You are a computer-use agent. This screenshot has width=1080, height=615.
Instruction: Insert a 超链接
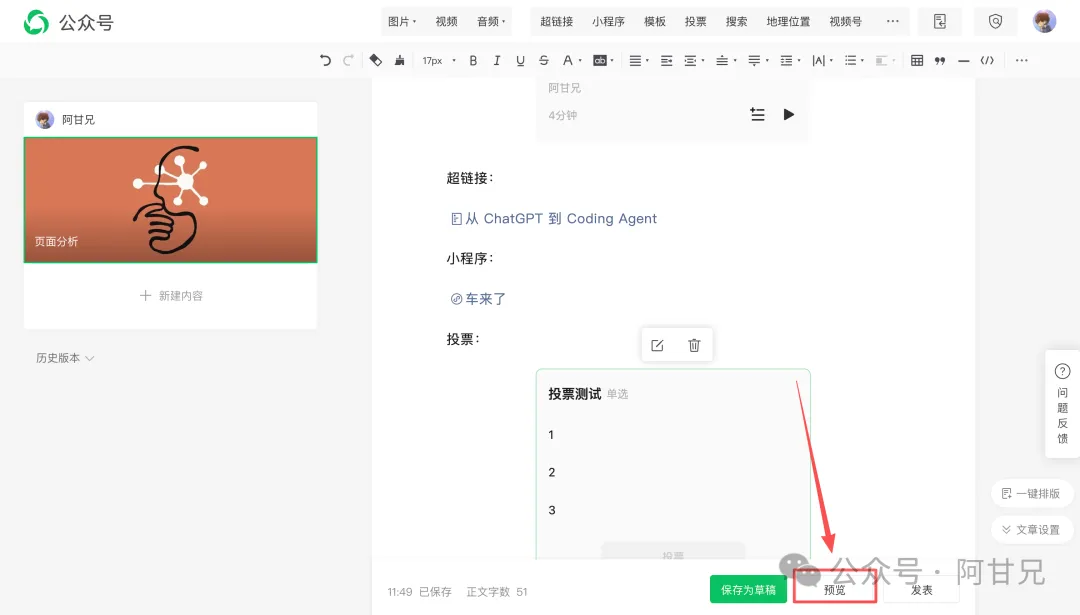(557, 21)
